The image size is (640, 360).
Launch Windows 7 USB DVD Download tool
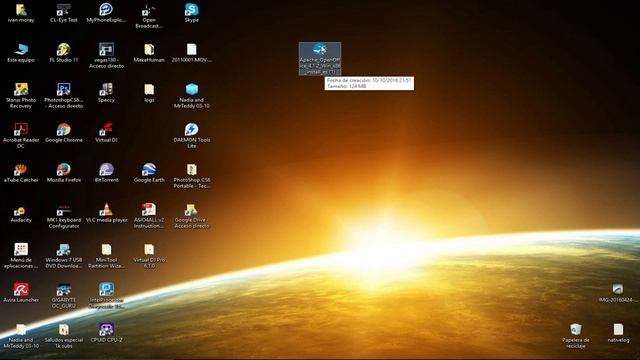(x=64, y=250)
